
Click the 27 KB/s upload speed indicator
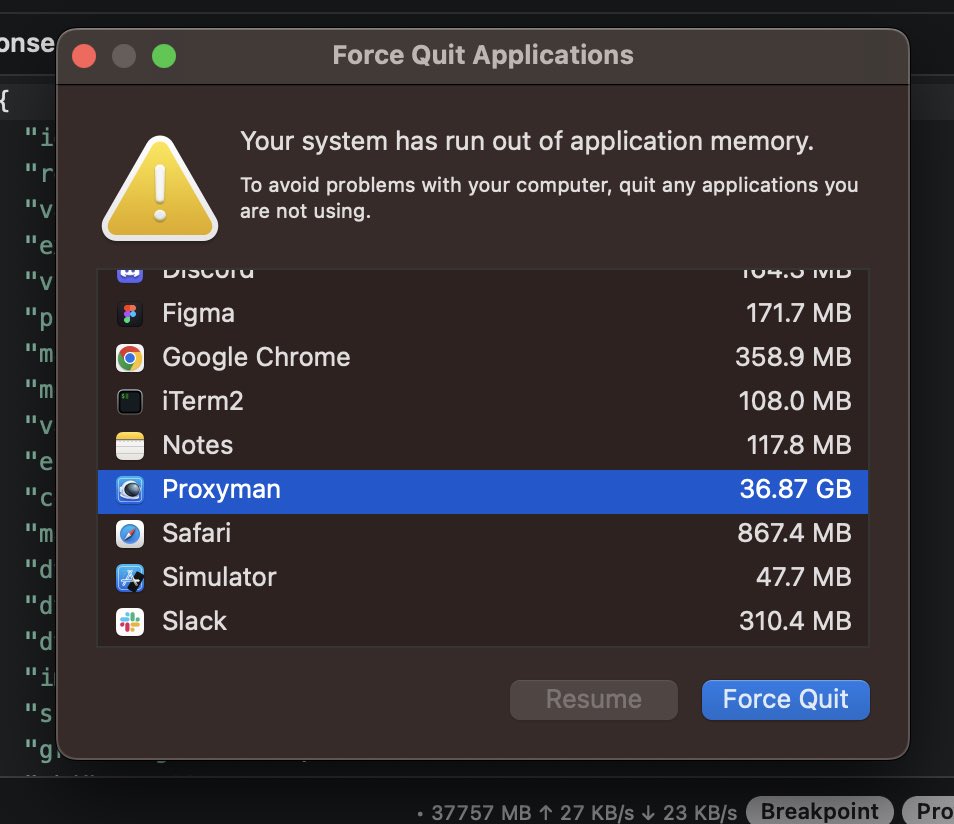coord(587,812)
